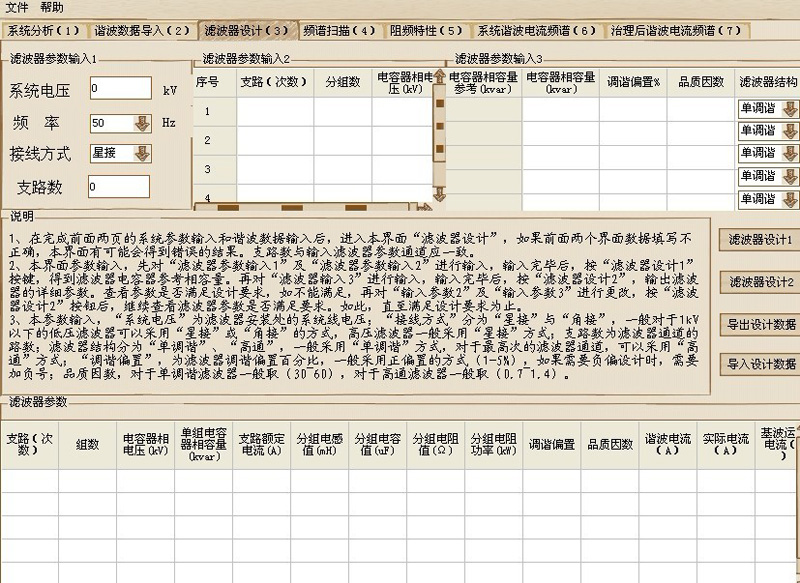
Task: Click the 系统电压 input field
Action: (120, 89)
